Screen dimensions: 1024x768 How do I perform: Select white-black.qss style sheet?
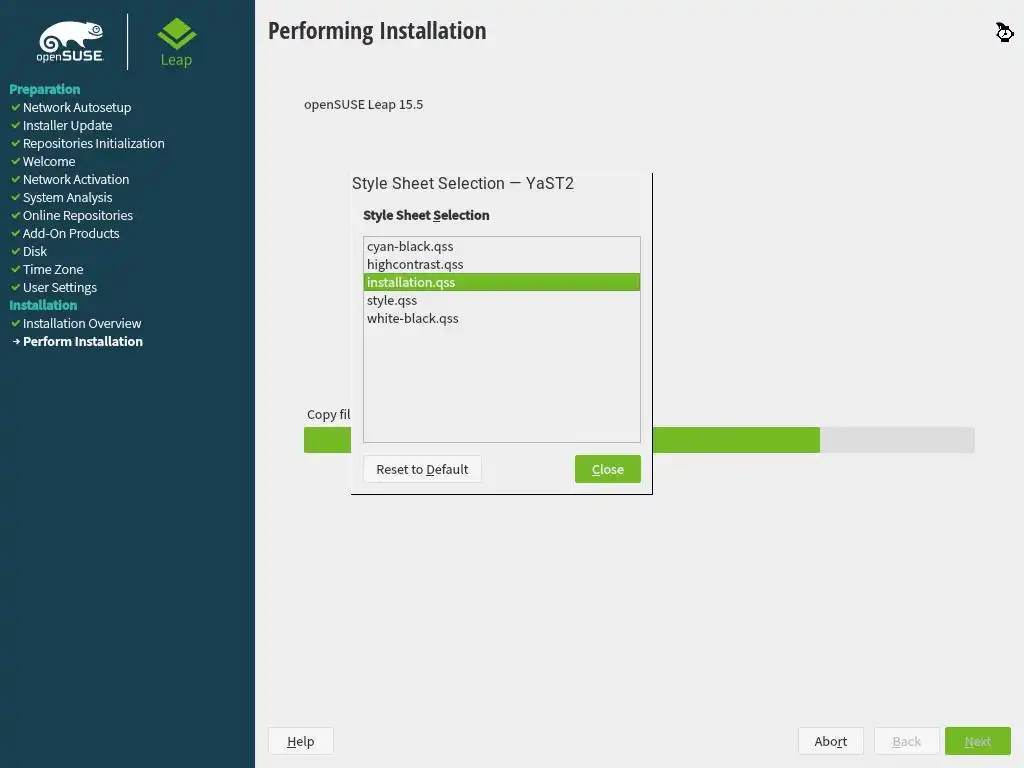coord(501,319)
